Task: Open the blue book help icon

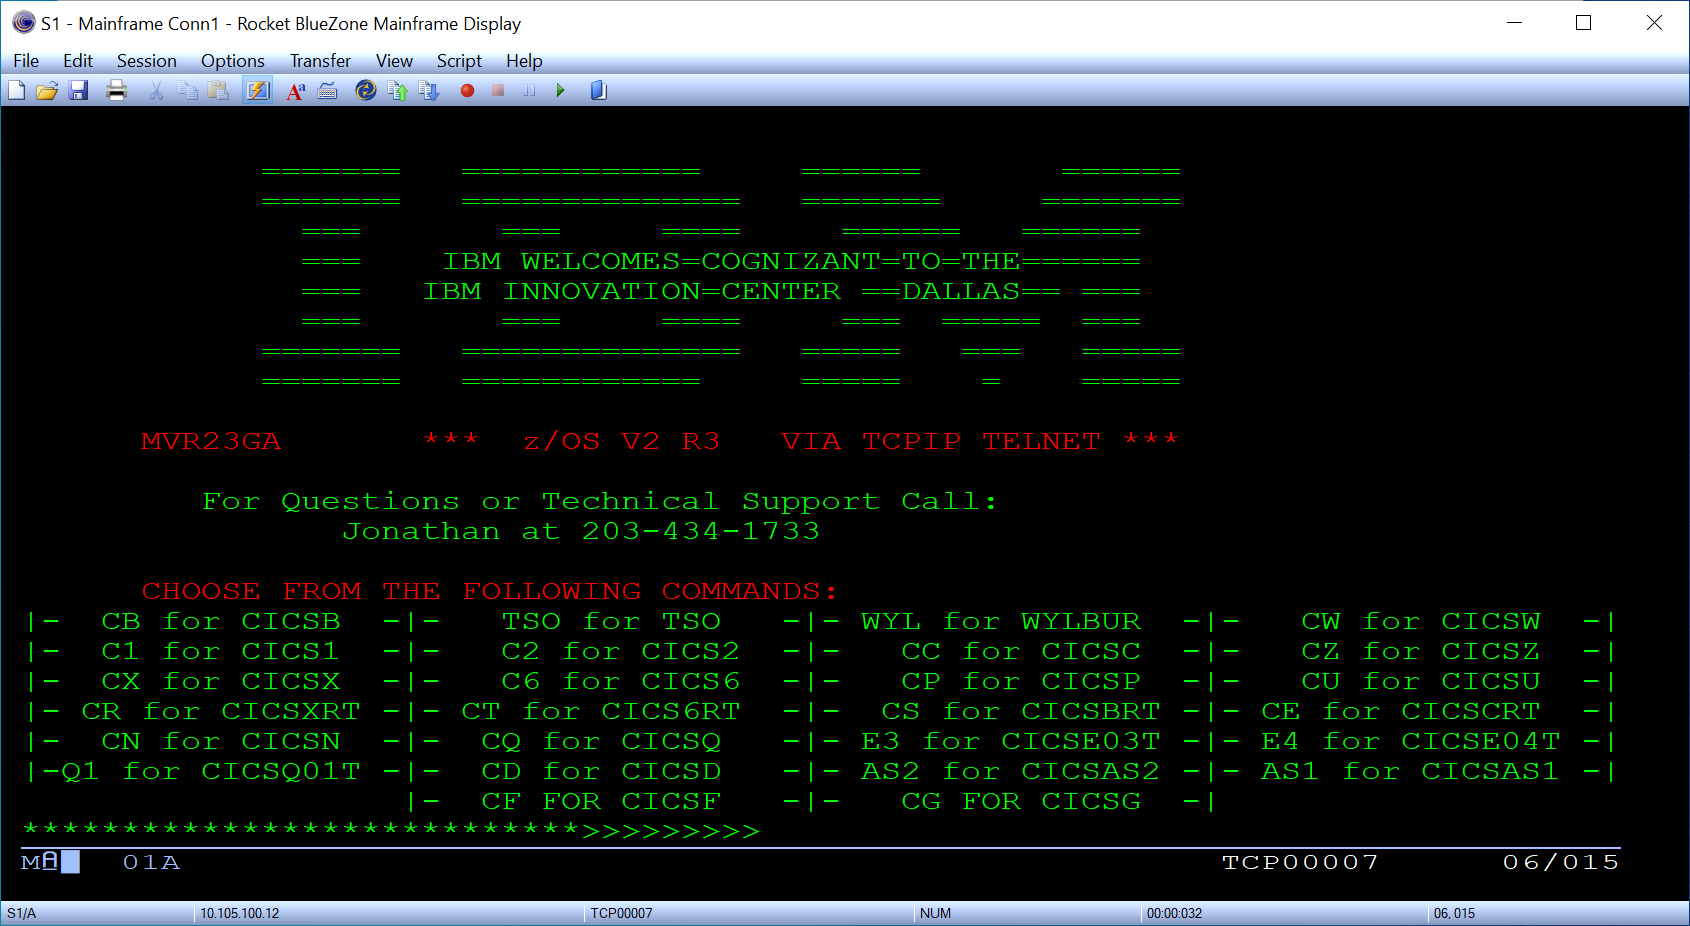Action: 599,91
